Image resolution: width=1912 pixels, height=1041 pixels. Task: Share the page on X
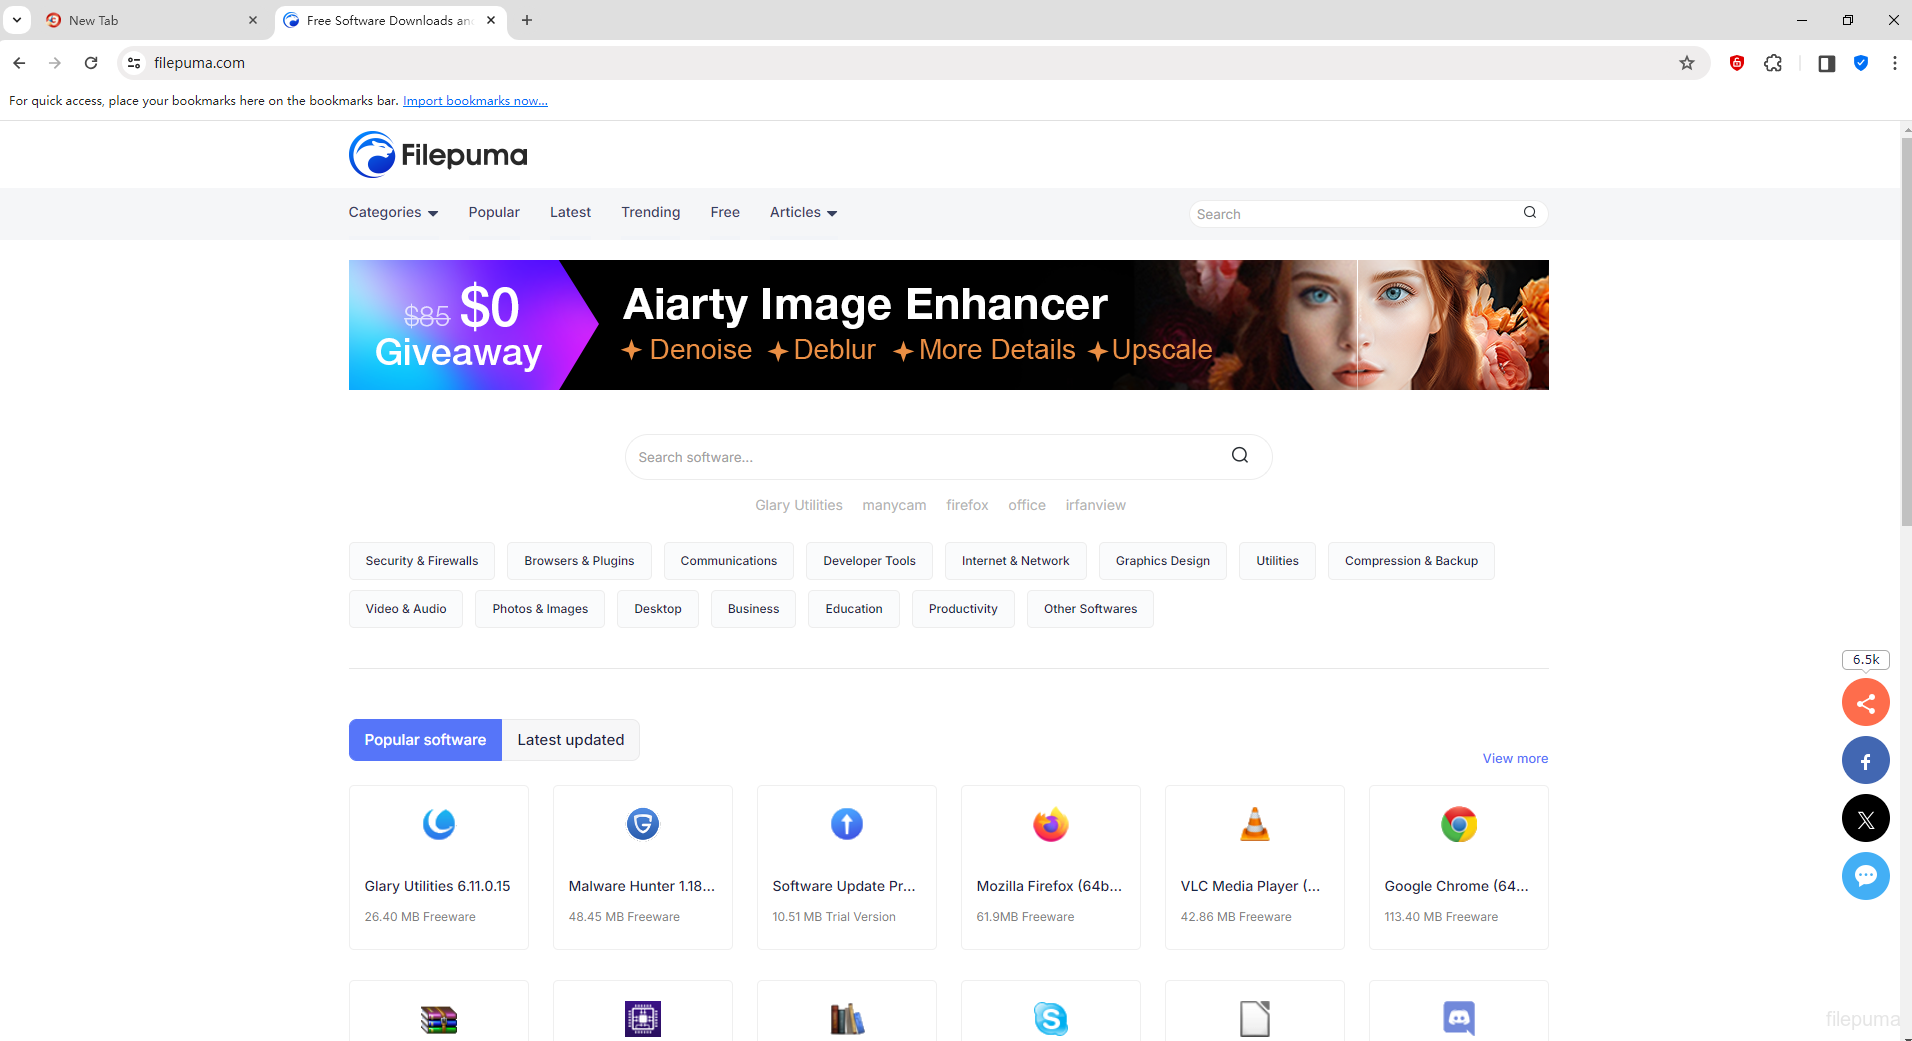pyautogui.click(x=1865, y=819)
